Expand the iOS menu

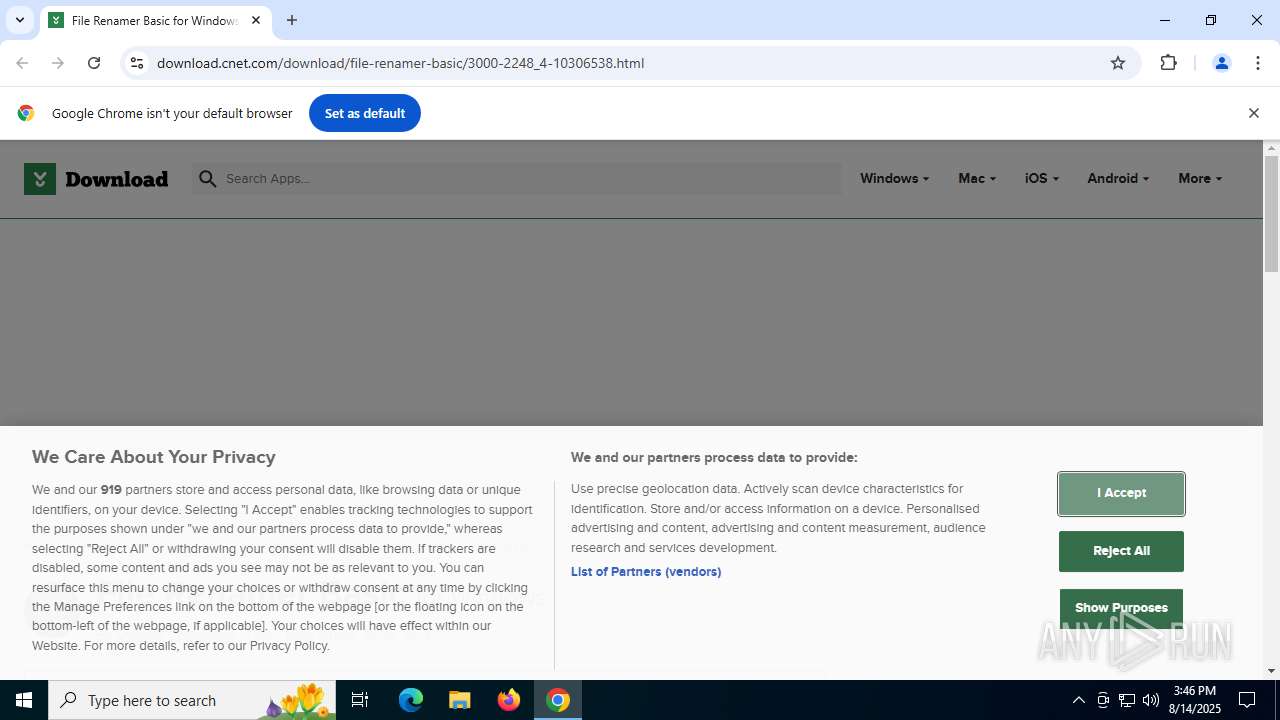point(1041,178)
